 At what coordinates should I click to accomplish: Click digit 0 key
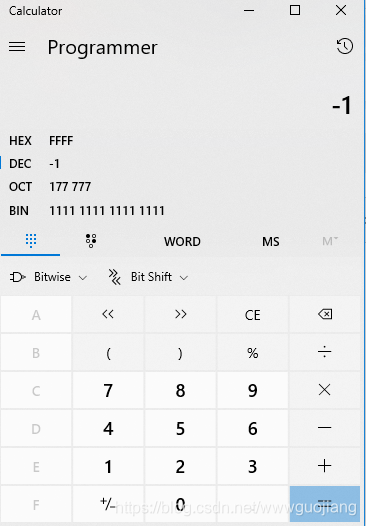[180, 504]
